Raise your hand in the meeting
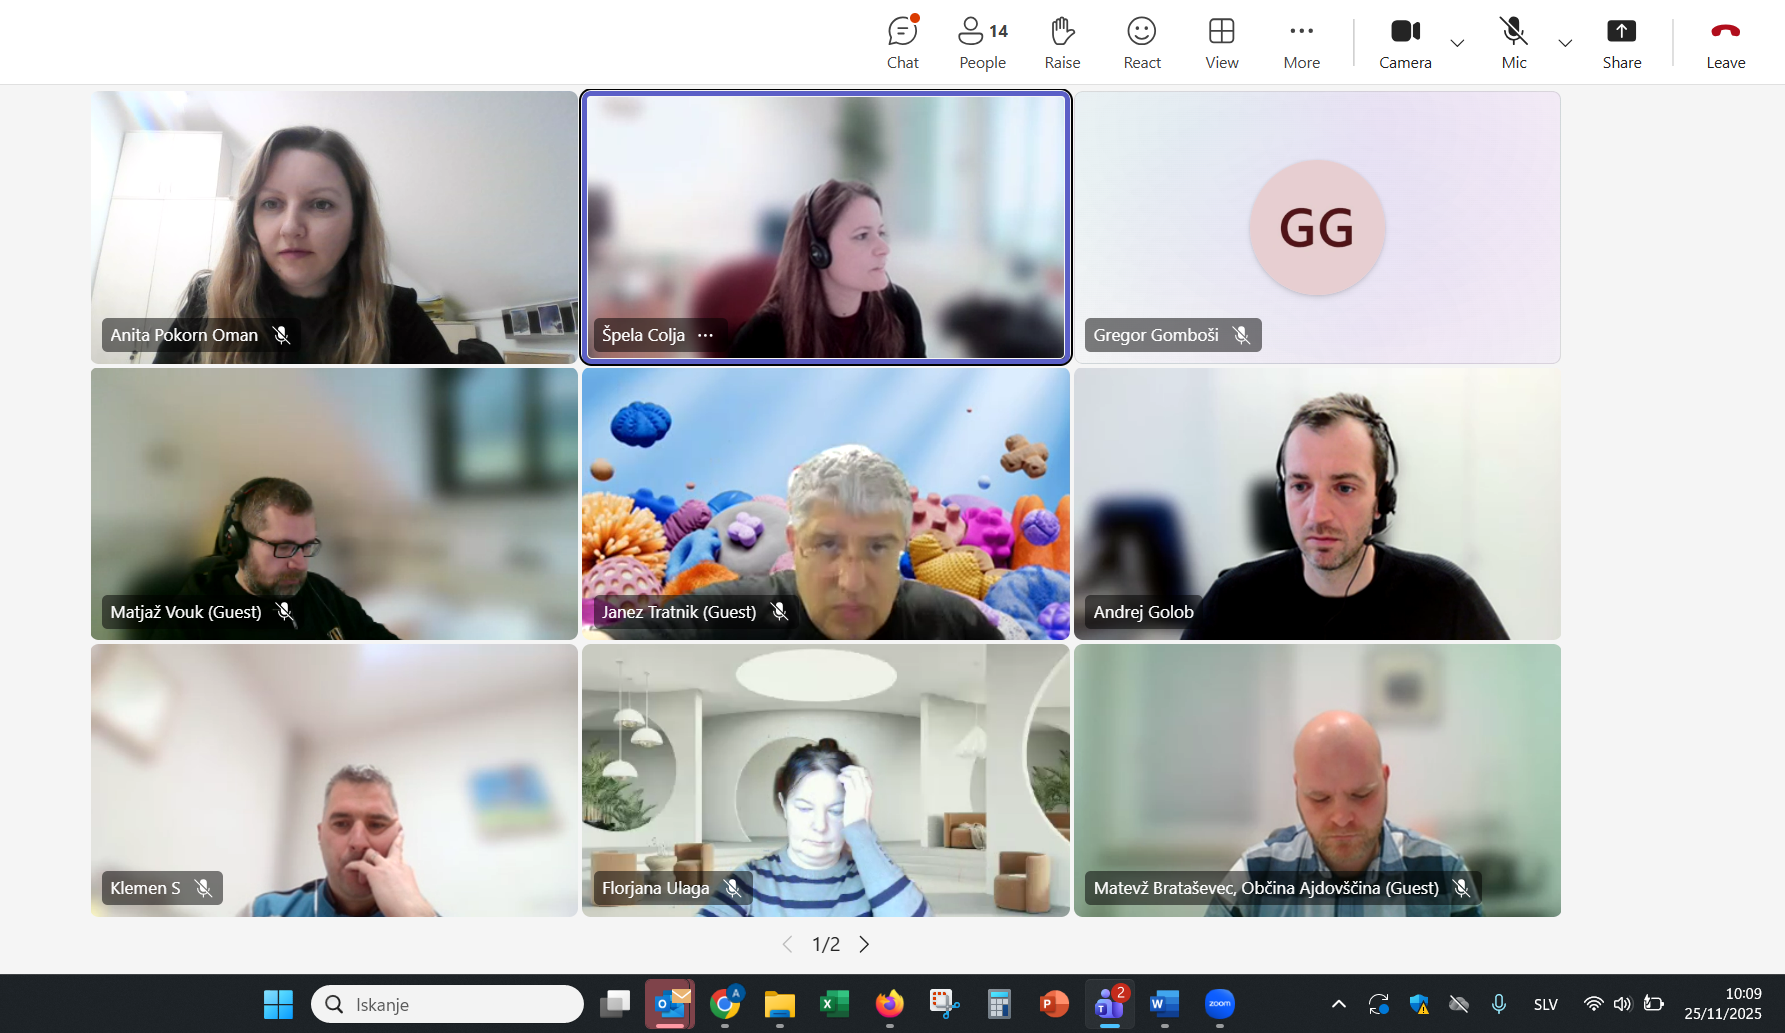The height and width of the screenshot is (1033, 1785). (1062, 43)
